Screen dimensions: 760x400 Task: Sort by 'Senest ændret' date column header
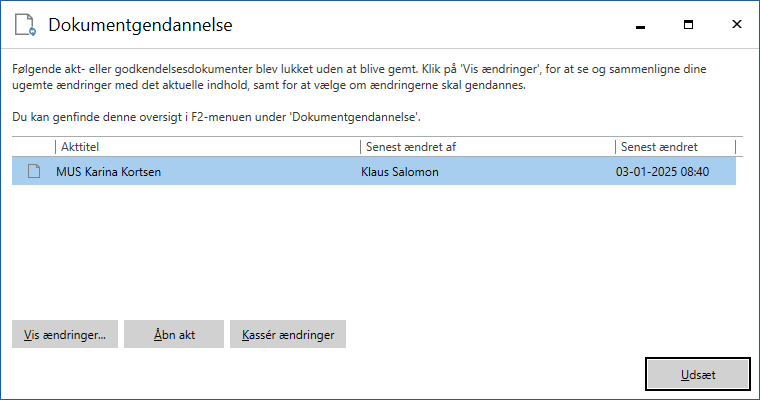point(675,147)
